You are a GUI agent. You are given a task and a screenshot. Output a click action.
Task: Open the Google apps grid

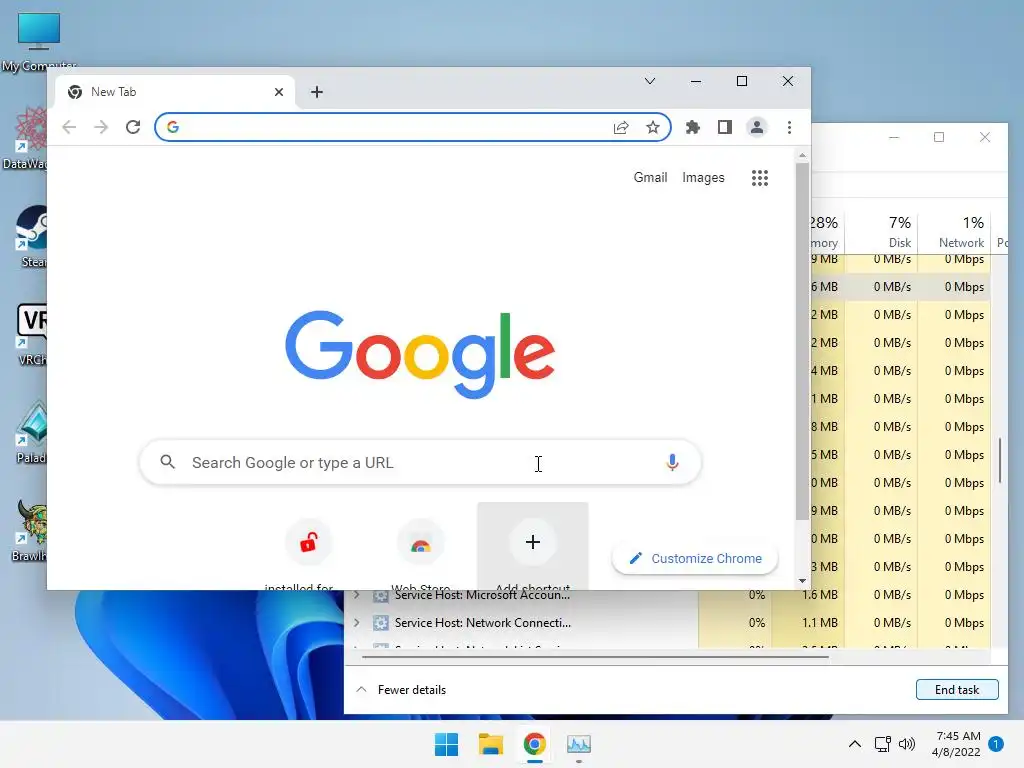tap(760, 178)
